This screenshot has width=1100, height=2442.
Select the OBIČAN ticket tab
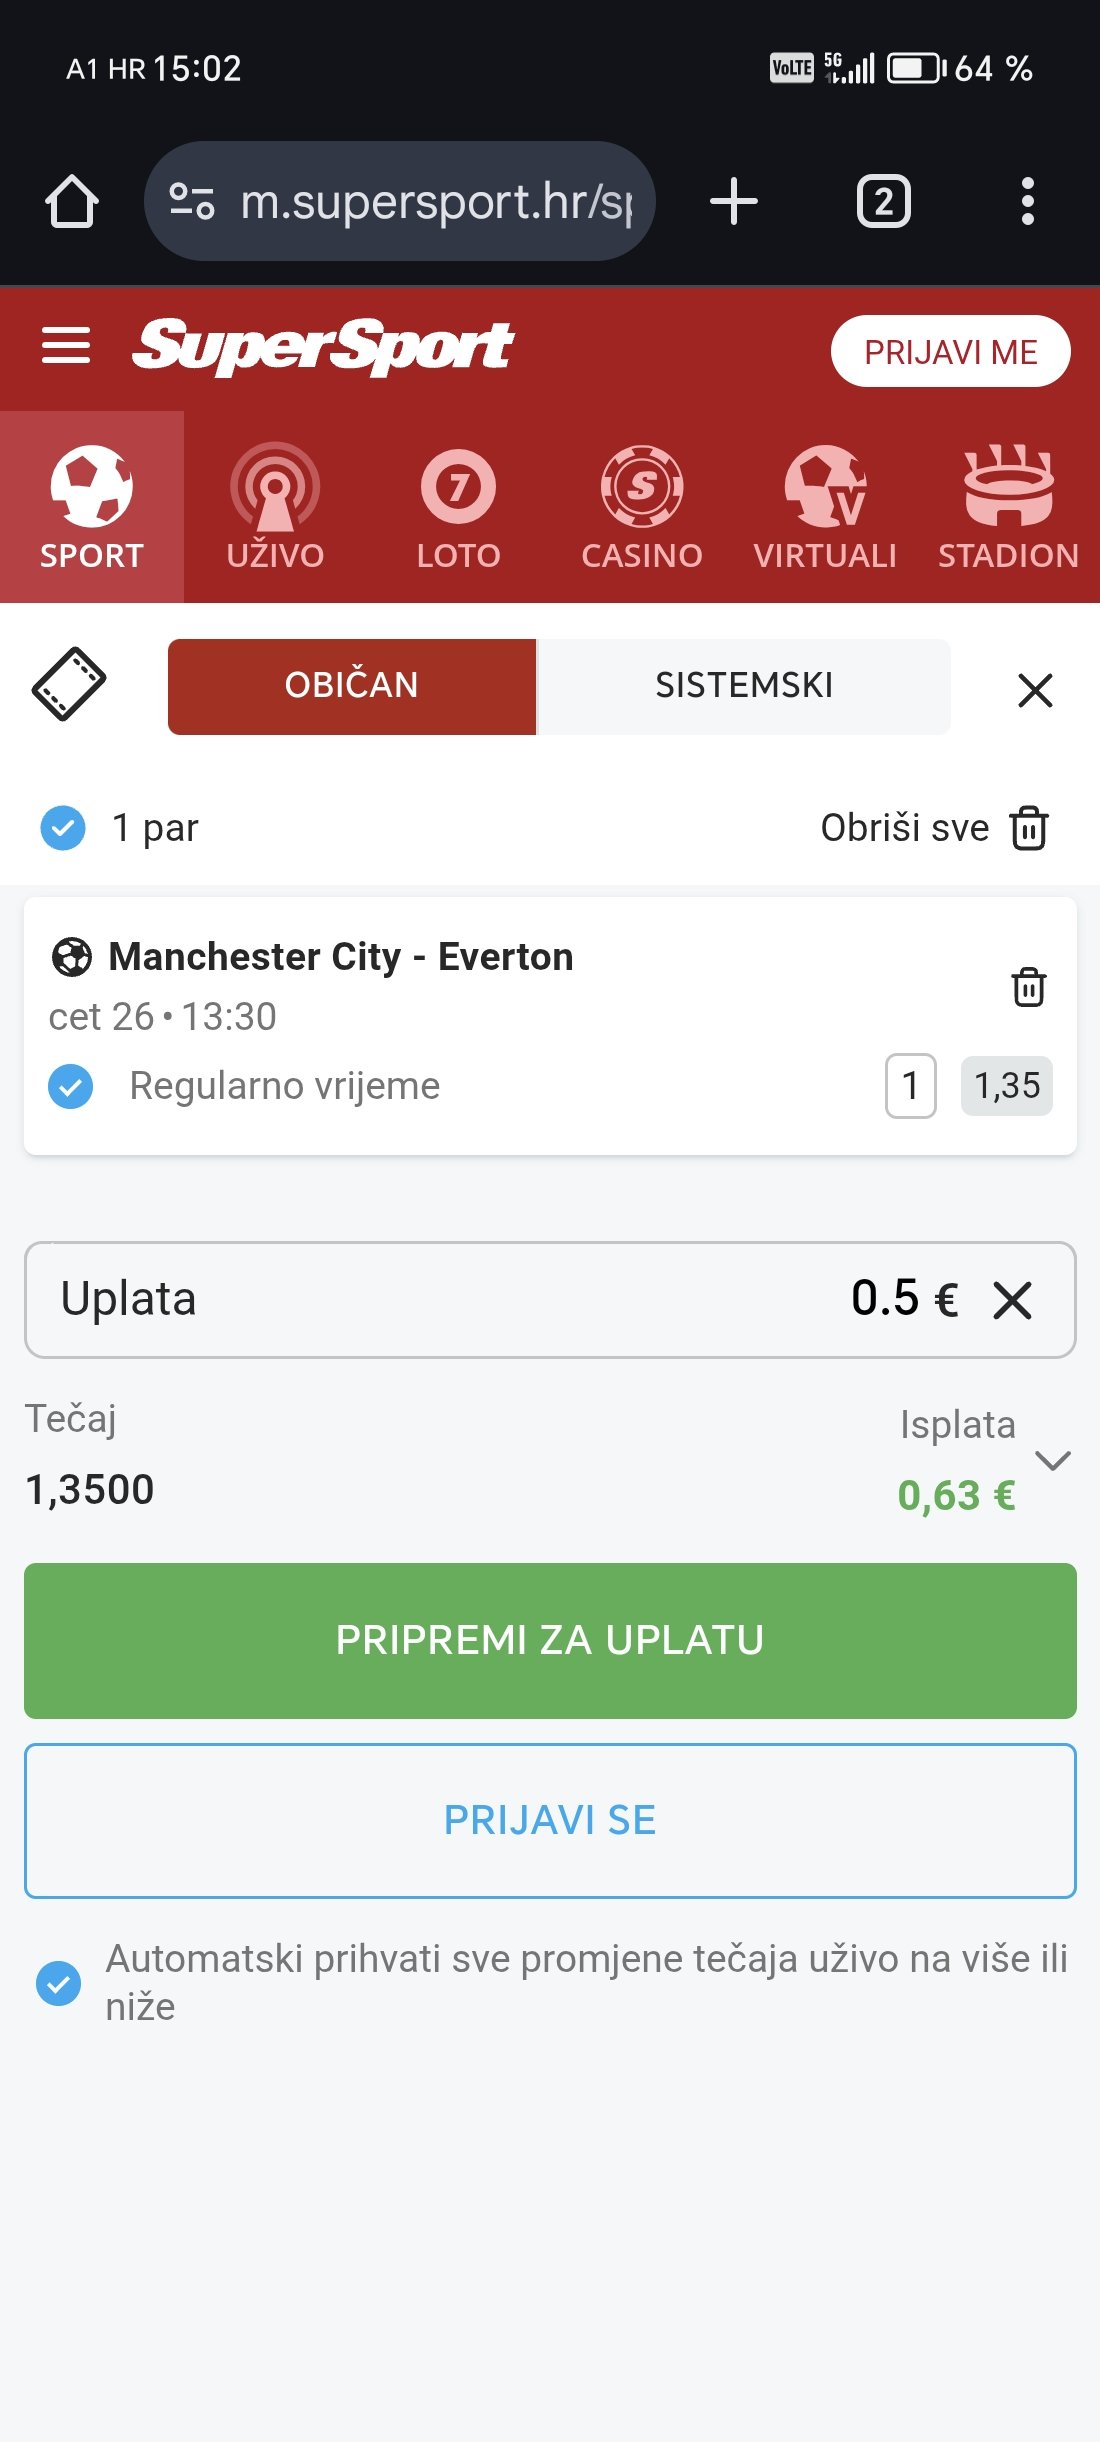pos(352,686)
